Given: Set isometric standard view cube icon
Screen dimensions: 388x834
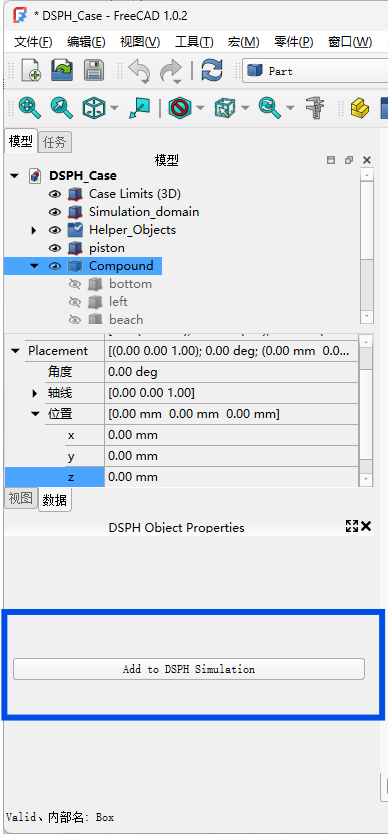Looking at the screenshot, I should [94, 108].
